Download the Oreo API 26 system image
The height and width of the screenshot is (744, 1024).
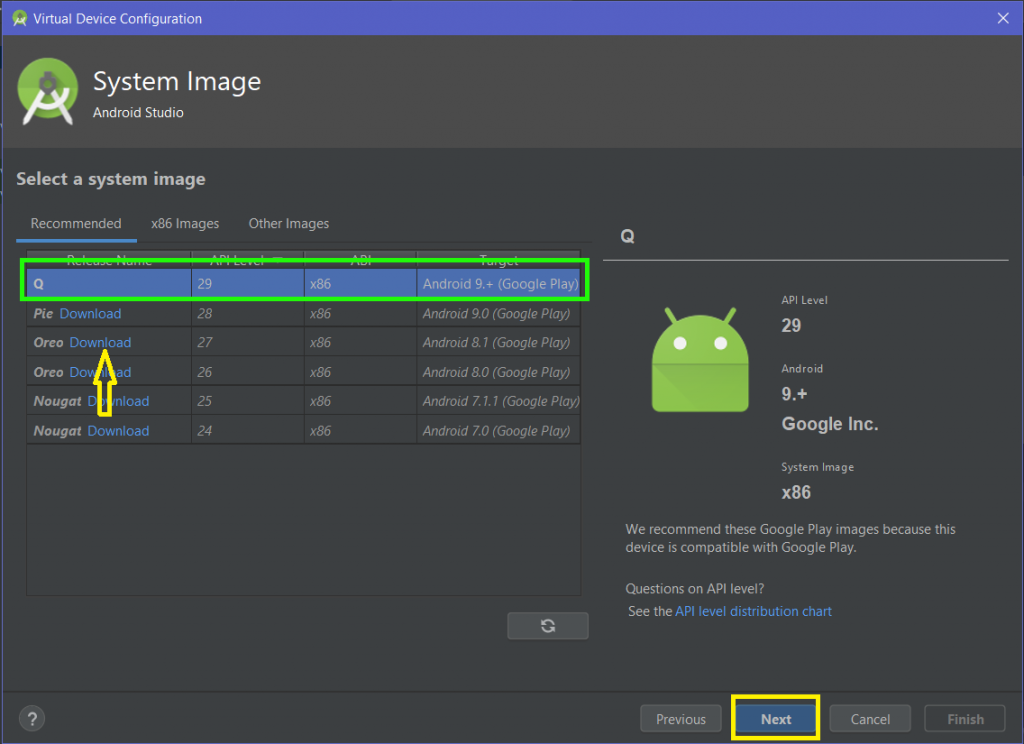click(x=100, y=371)
